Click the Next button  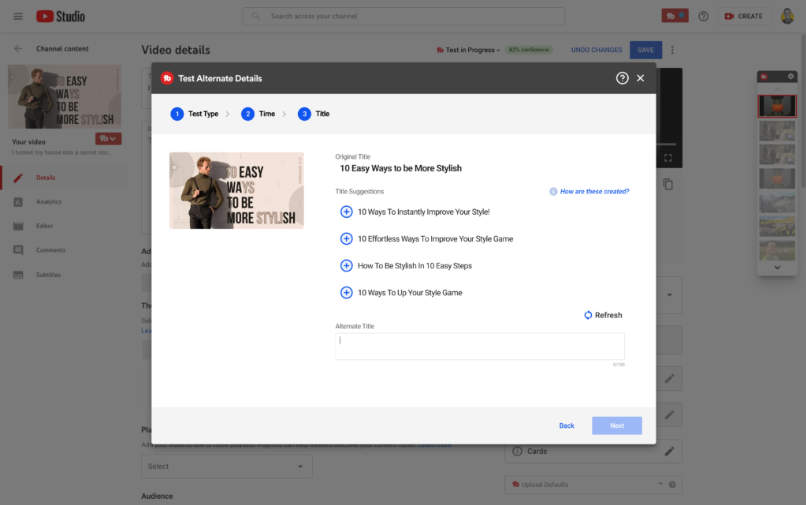[617, 426]
